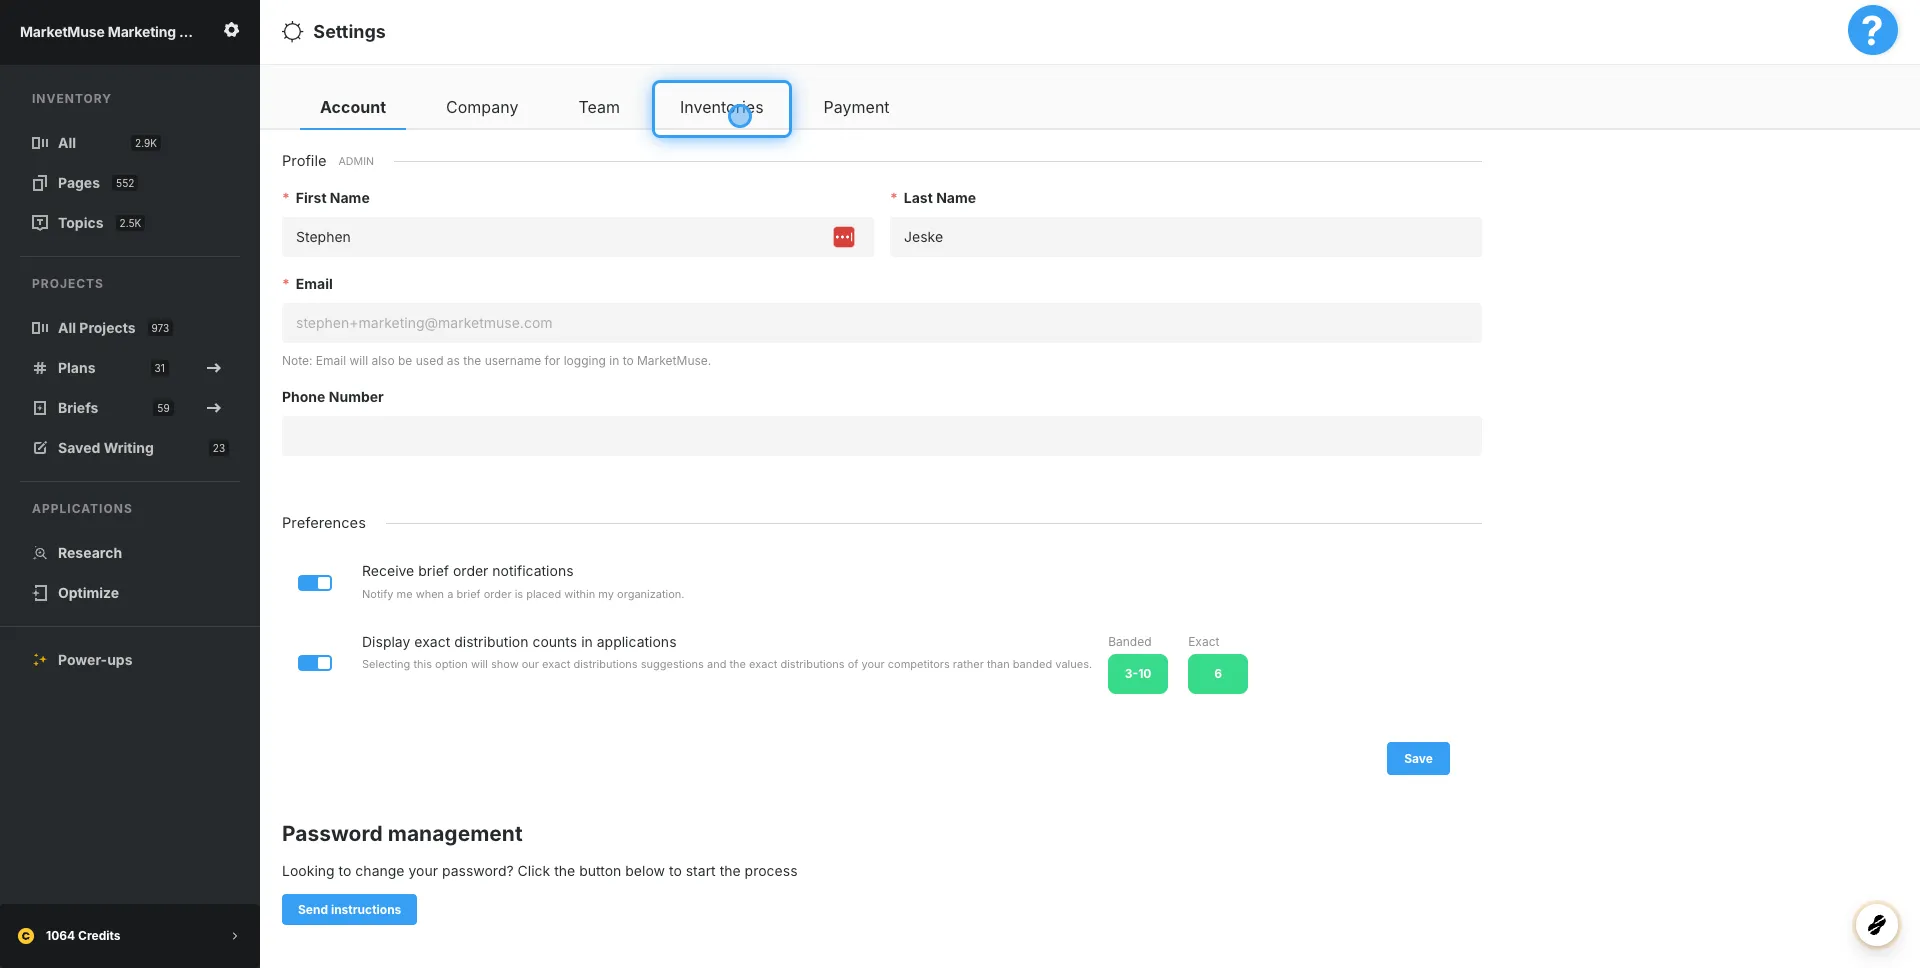Open the floating rocket widget icon
Viewport: 1920px width, 968px height.
point(1876,924)
